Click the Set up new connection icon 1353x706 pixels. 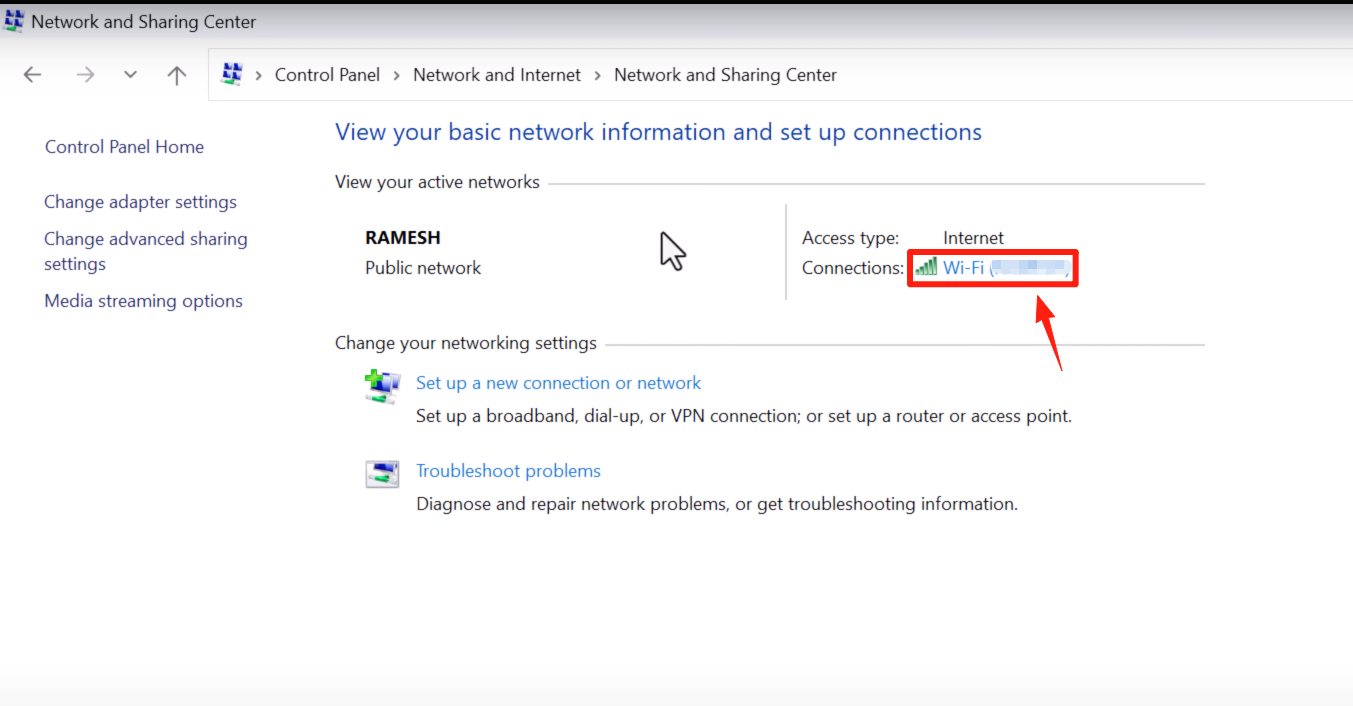[x=382, y=386]
